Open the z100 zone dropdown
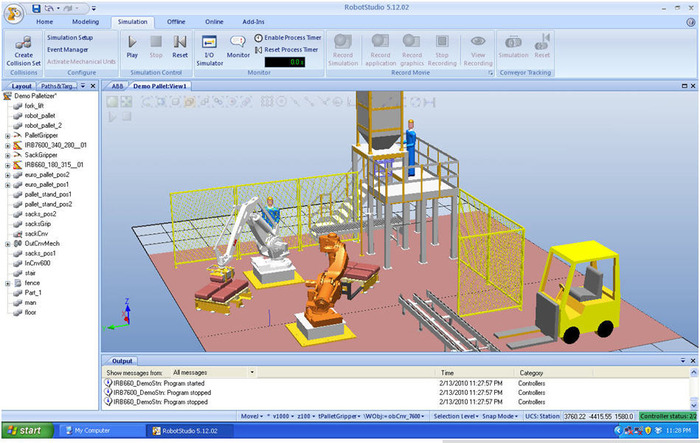The height and width of the screenshot is (443, 700). [x=304, y=416]
